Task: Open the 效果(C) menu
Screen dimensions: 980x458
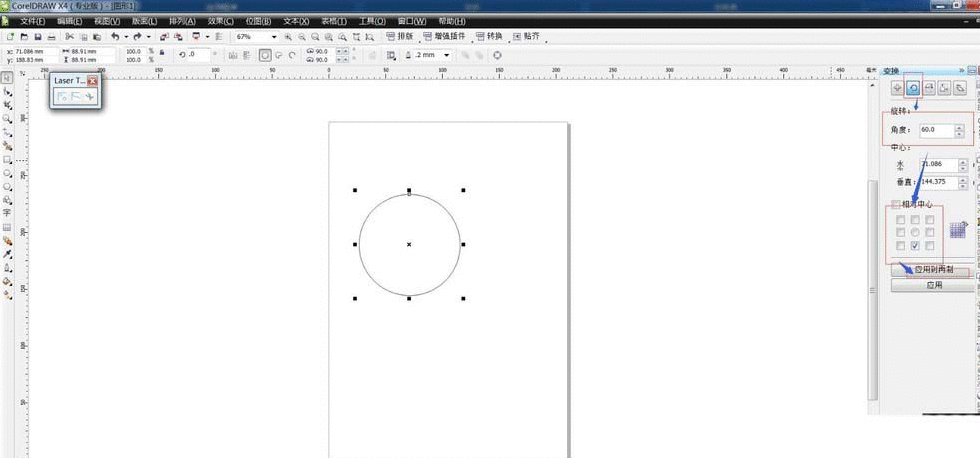Action: pyautogui.click(x=220, y=21)
